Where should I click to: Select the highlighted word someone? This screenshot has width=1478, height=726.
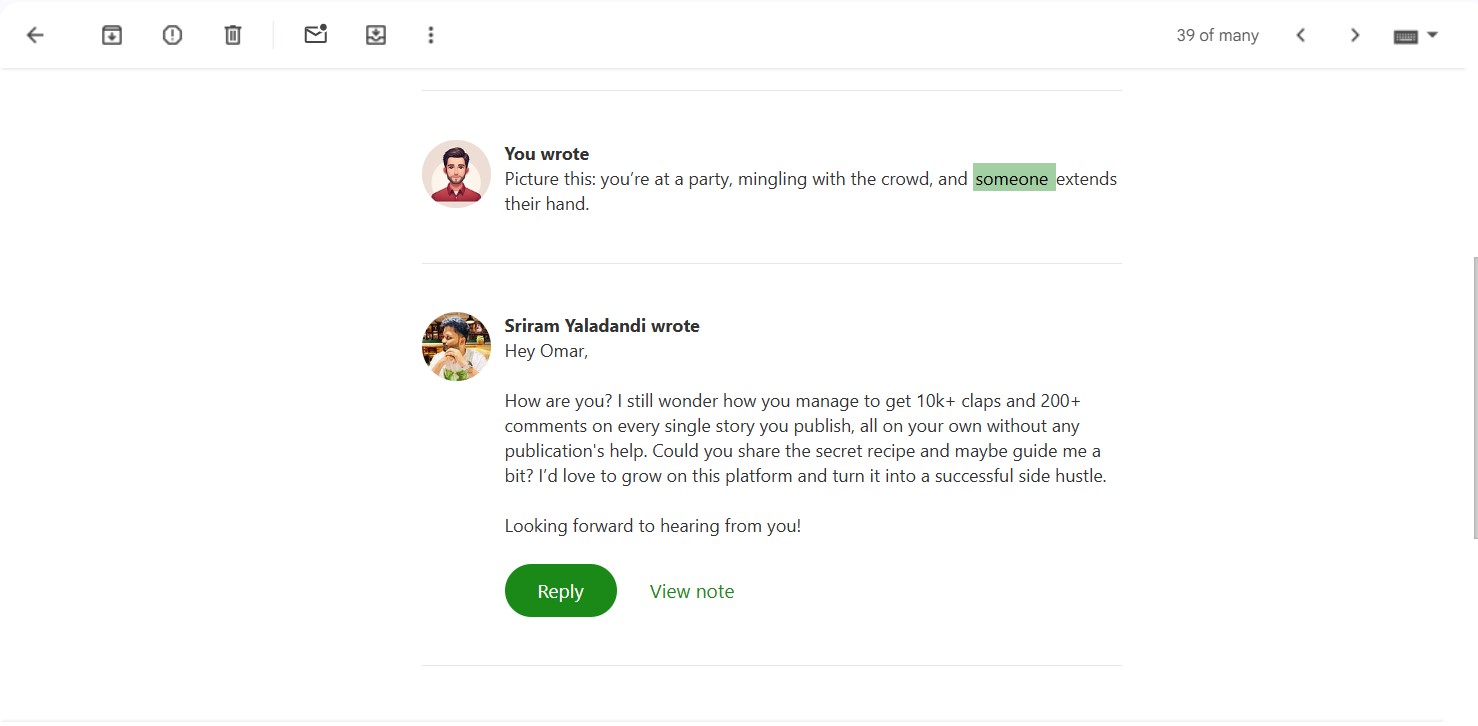click(1013, 178)
